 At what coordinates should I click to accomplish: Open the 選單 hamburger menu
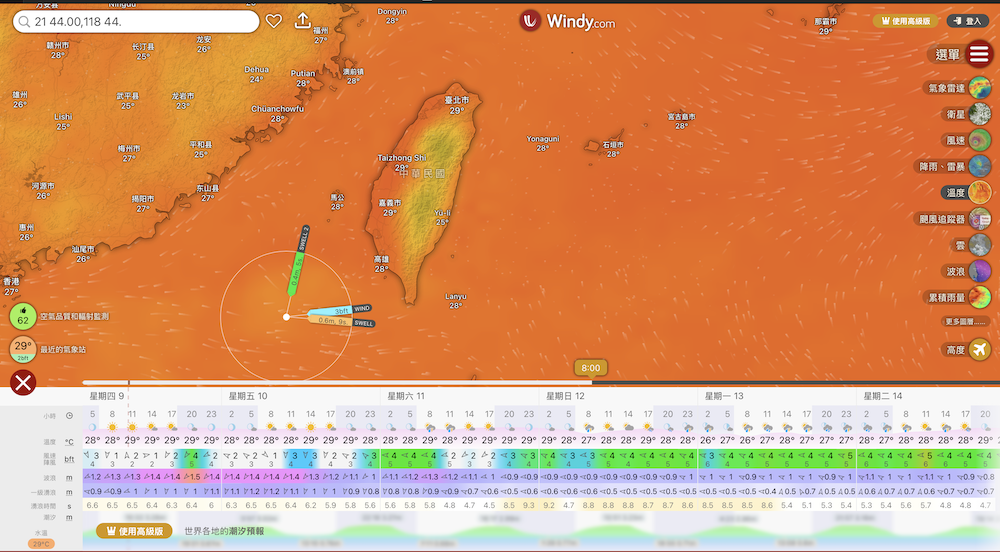coord(979,54)
